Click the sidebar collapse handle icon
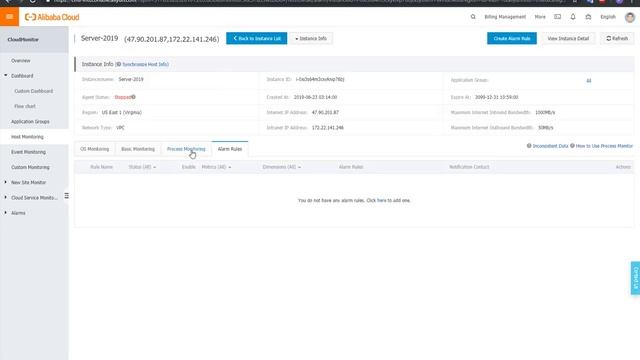This screenshot has height=360, width=640. tap(67, 196)
